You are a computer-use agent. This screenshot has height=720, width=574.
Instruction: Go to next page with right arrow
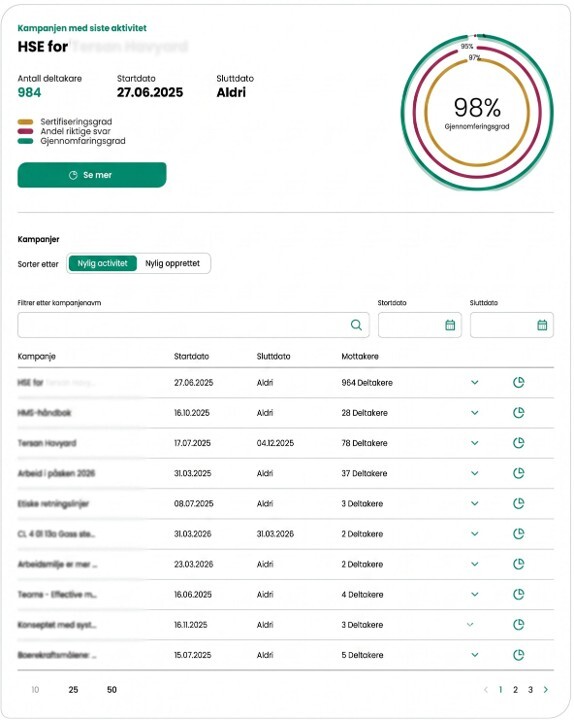[x=546, y=690]
